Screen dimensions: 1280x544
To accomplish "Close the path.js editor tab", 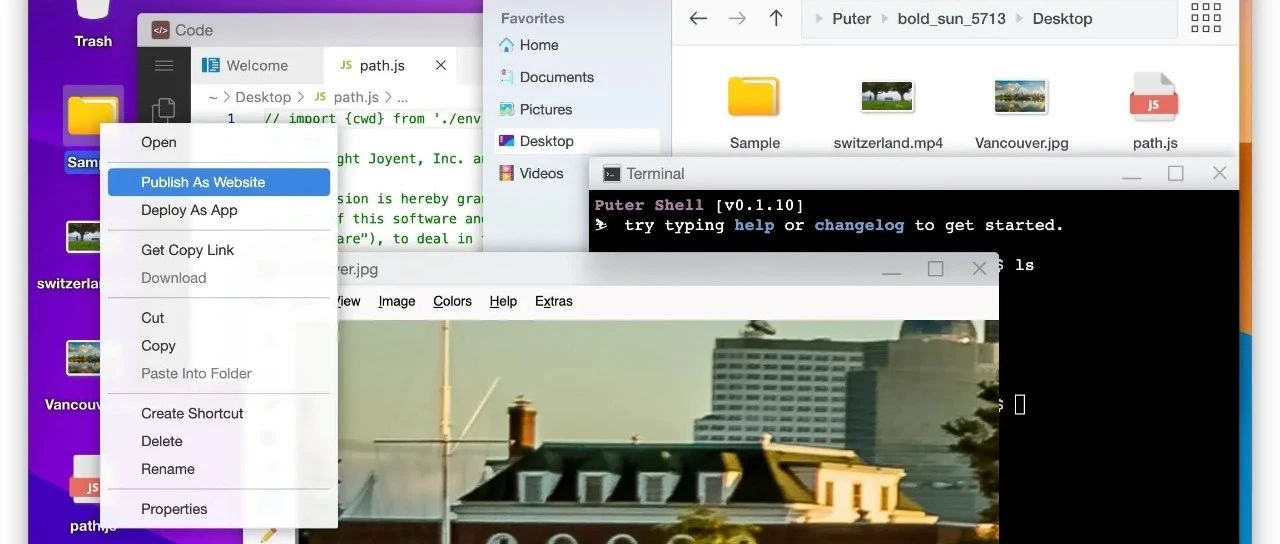I will tap(440, 66).
